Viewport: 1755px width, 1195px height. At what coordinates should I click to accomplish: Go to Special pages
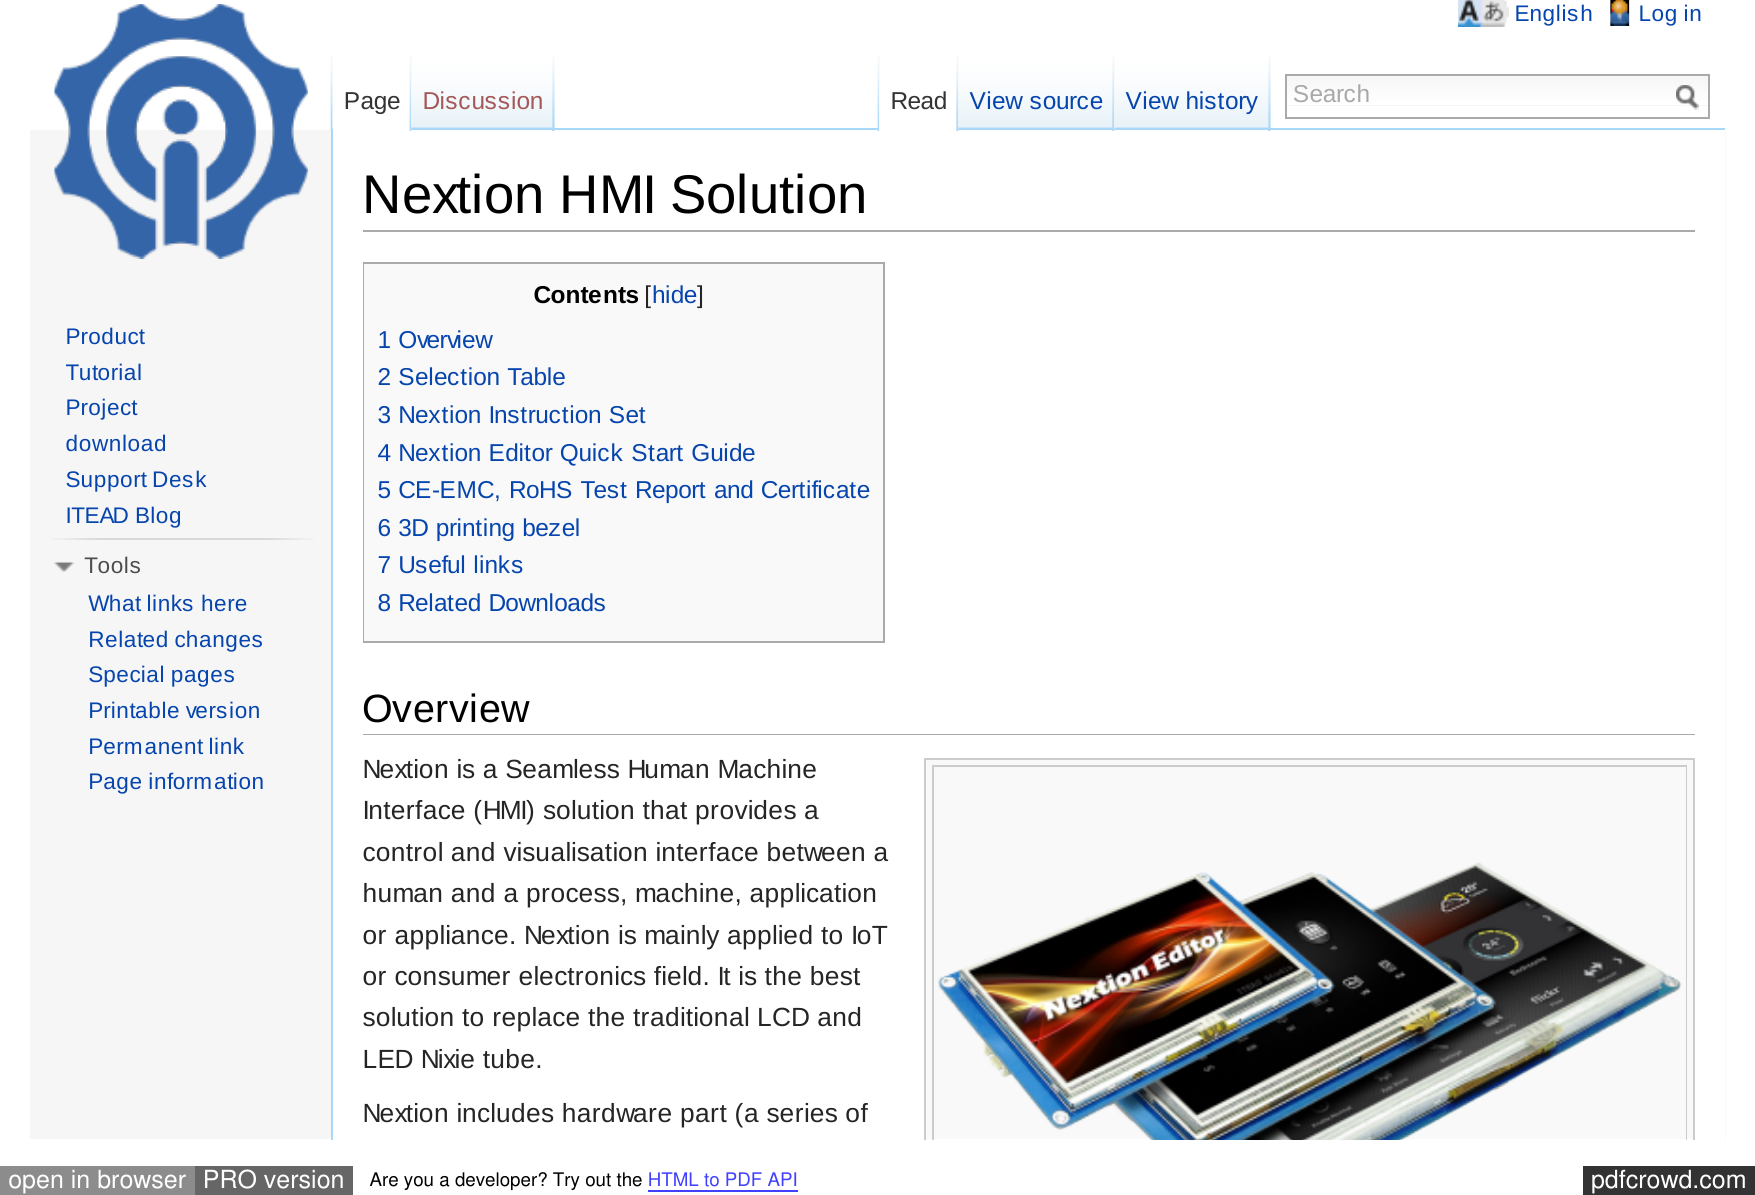coord(161,675)
